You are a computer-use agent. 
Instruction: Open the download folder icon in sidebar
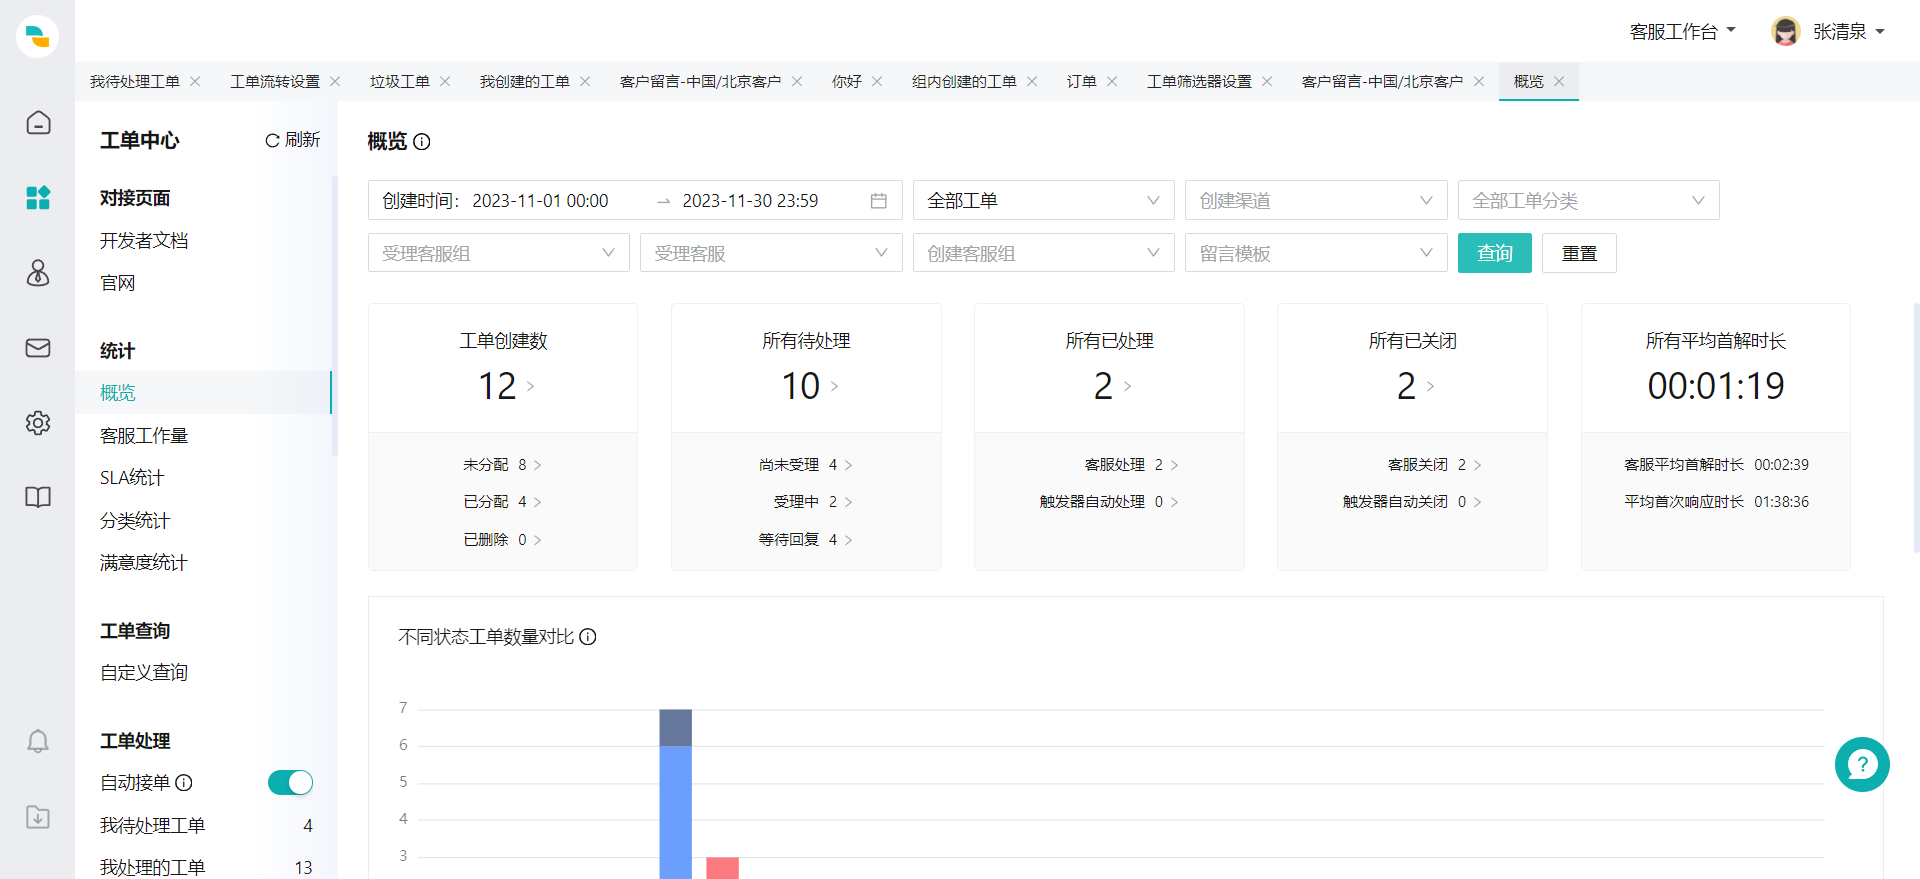(38, 816)
